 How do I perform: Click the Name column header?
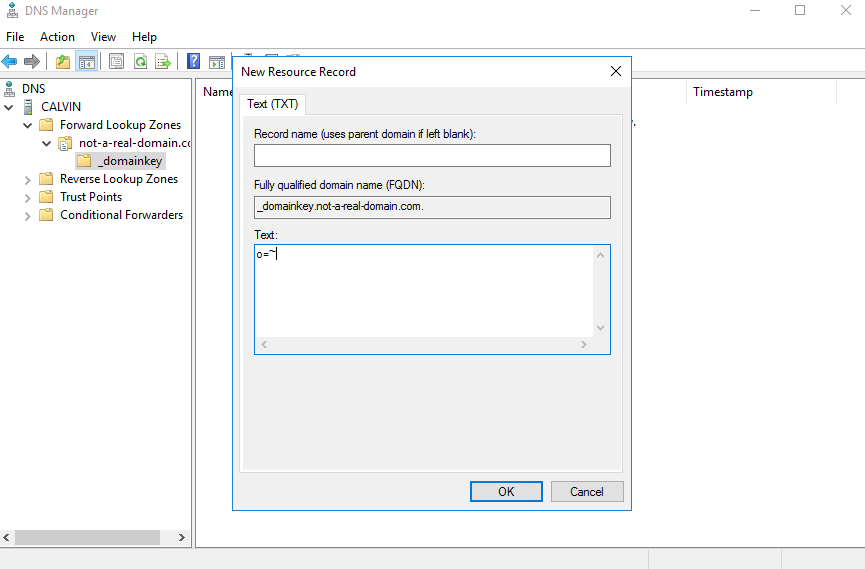[217, 92]
